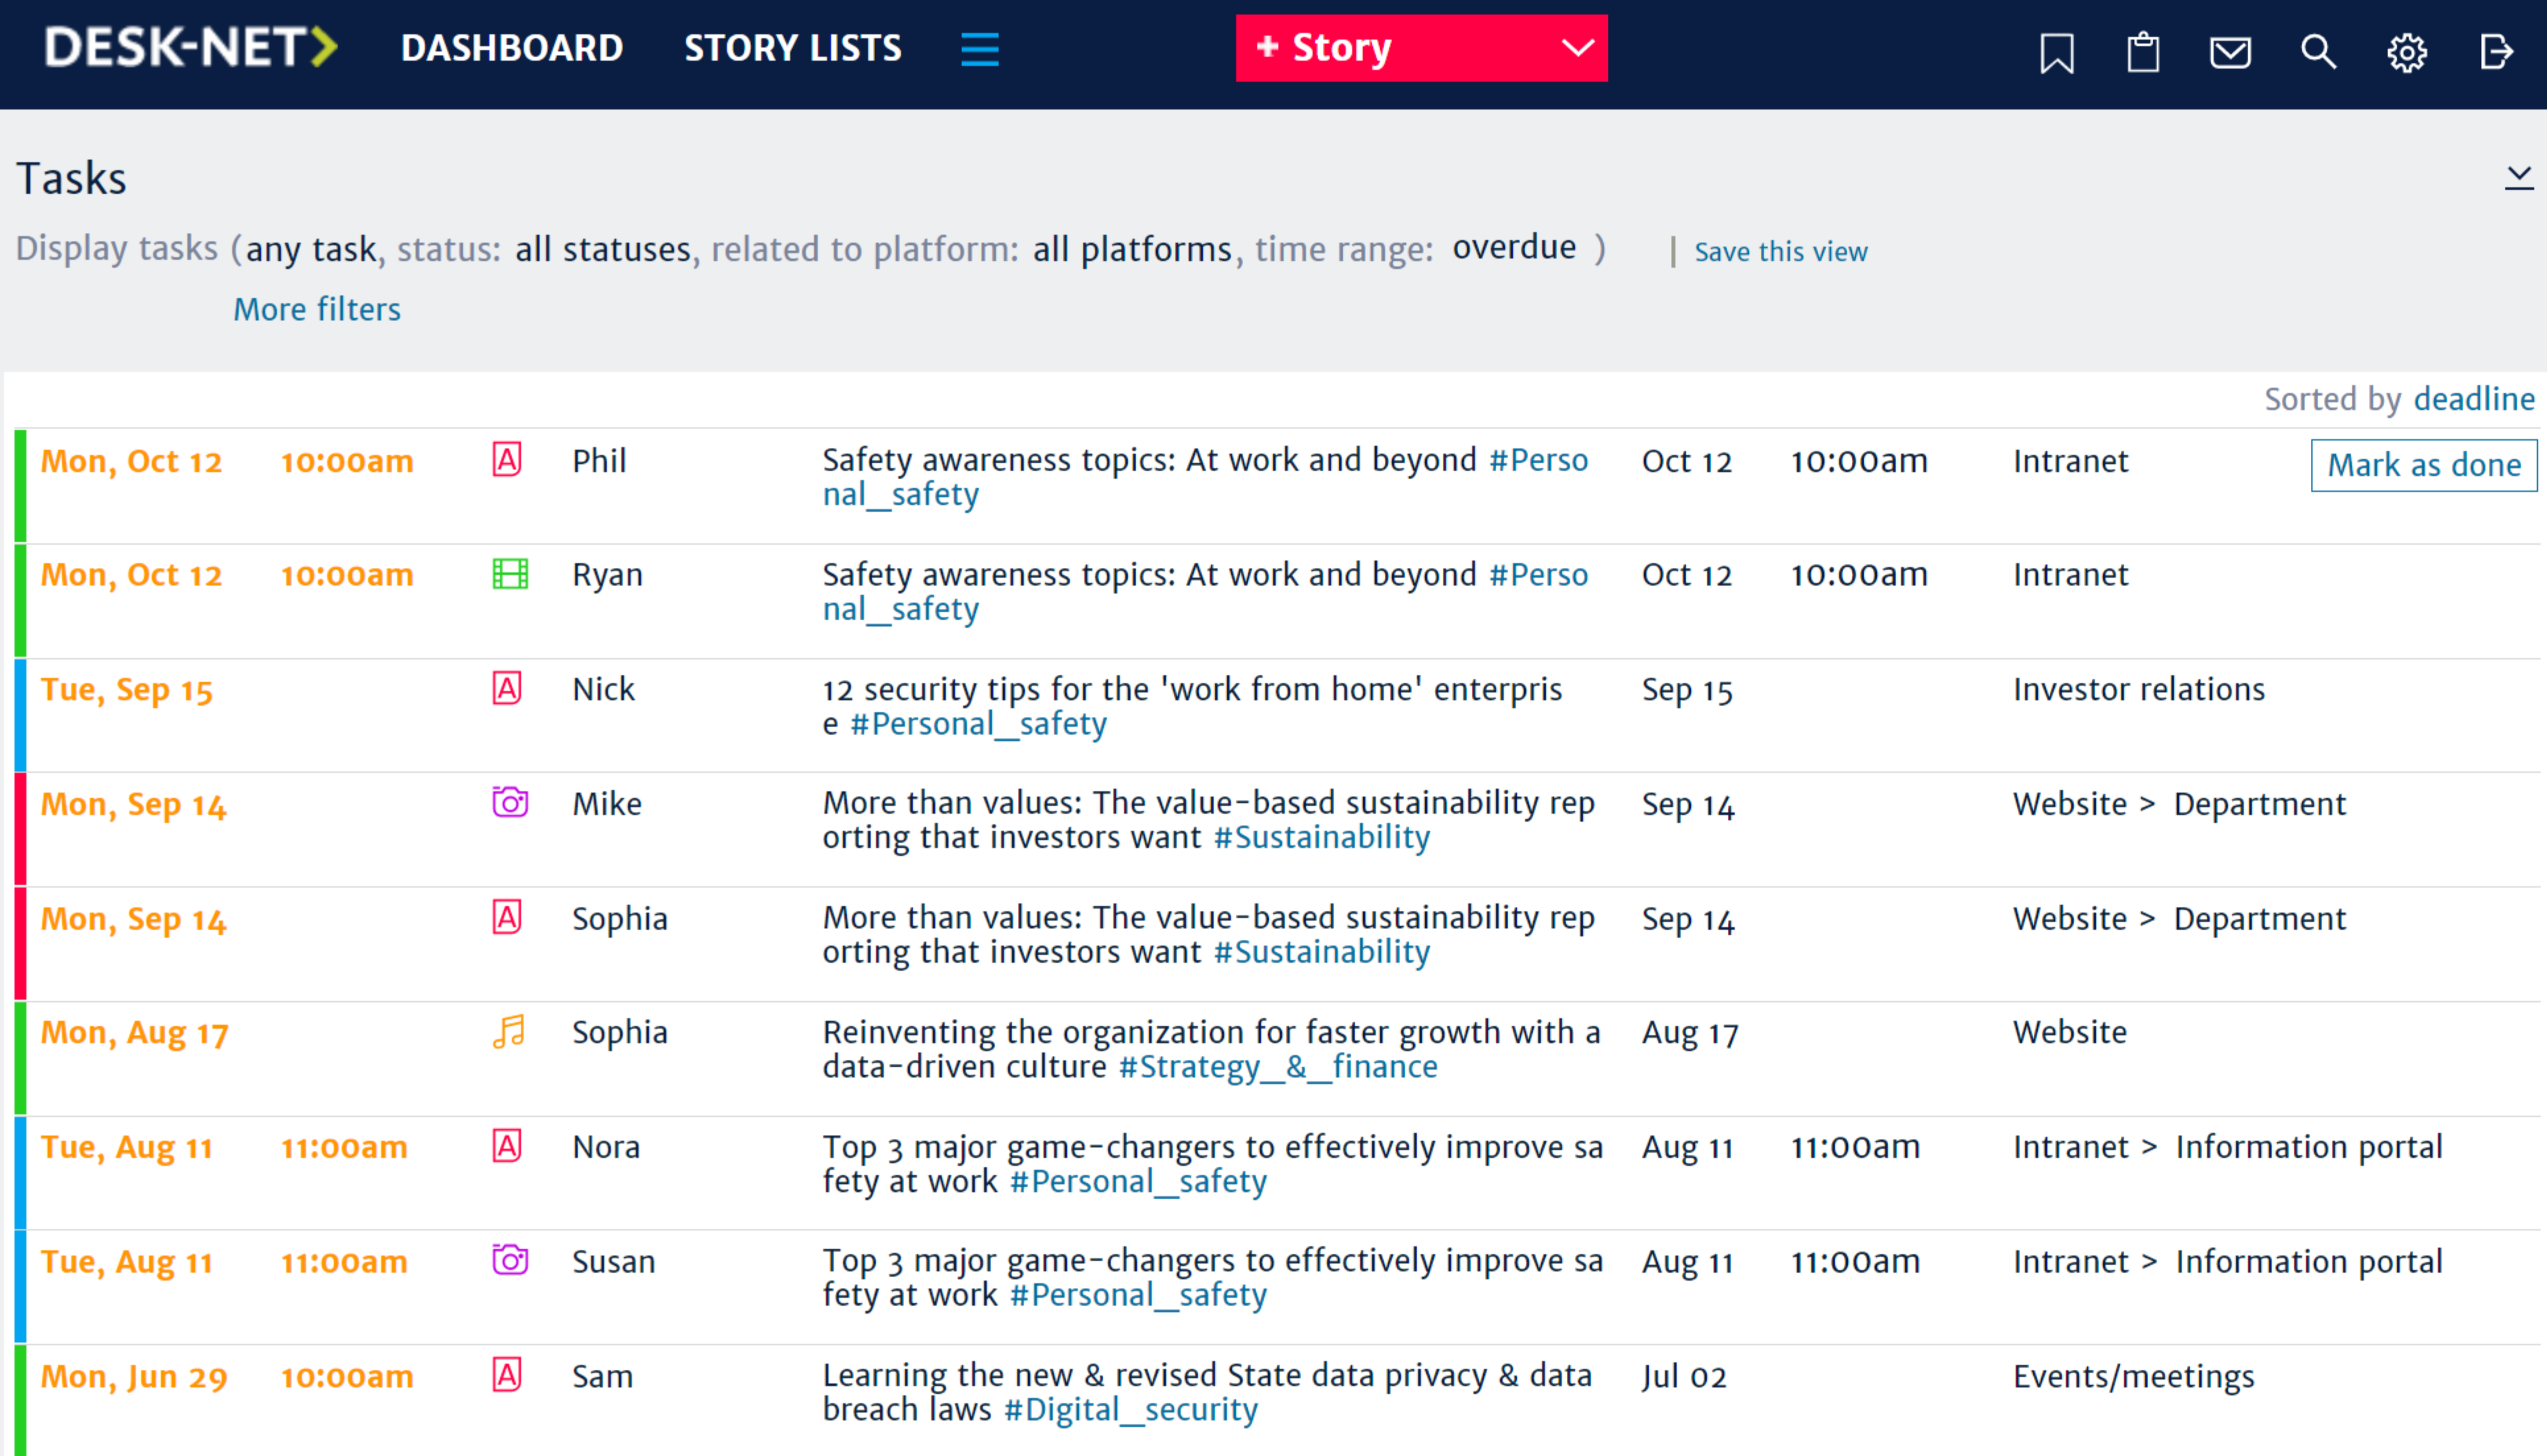Open the Story Lists menu
This screenshot has height=1456, width=2547.
[x=792, y=48]
